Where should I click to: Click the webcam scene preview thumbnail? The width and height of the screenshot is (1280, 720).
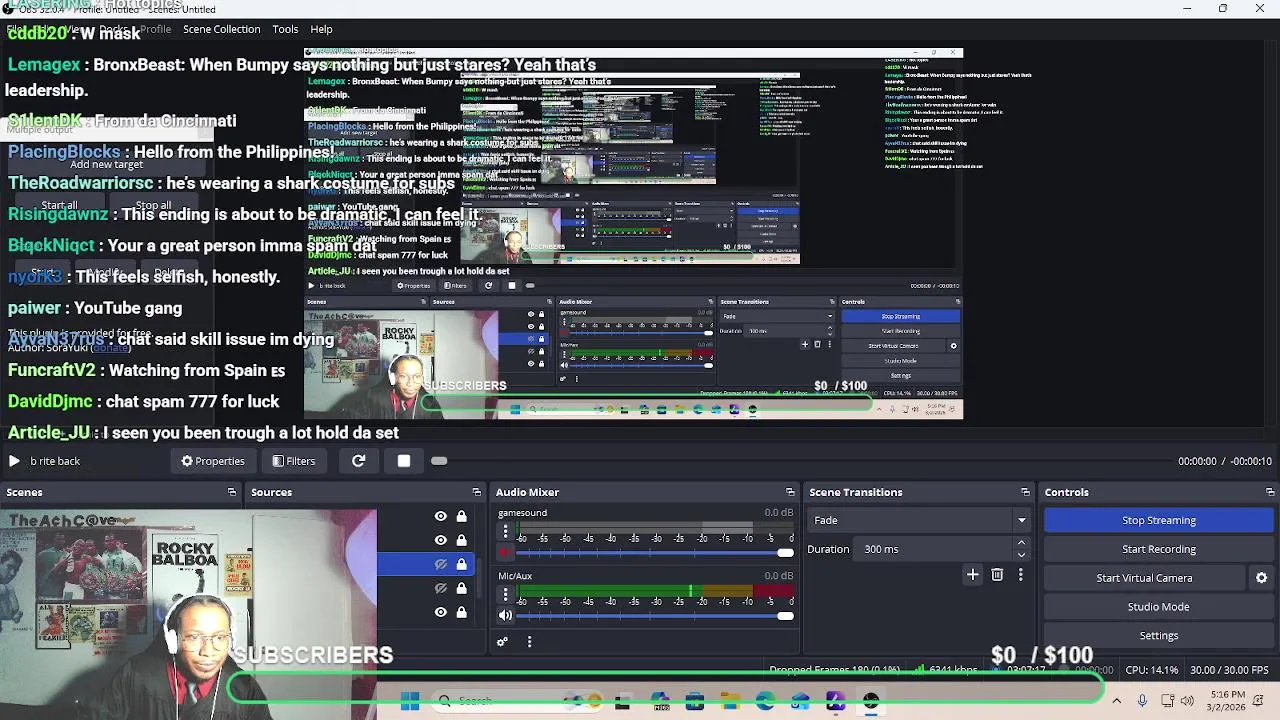pos(188,614)
